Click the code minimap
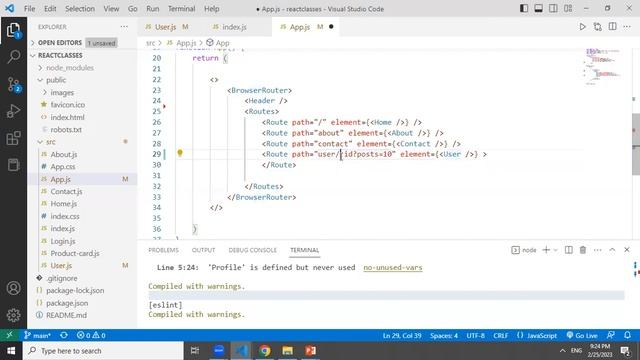This screenshot has width=640, height=360. (x=603, y=66)
